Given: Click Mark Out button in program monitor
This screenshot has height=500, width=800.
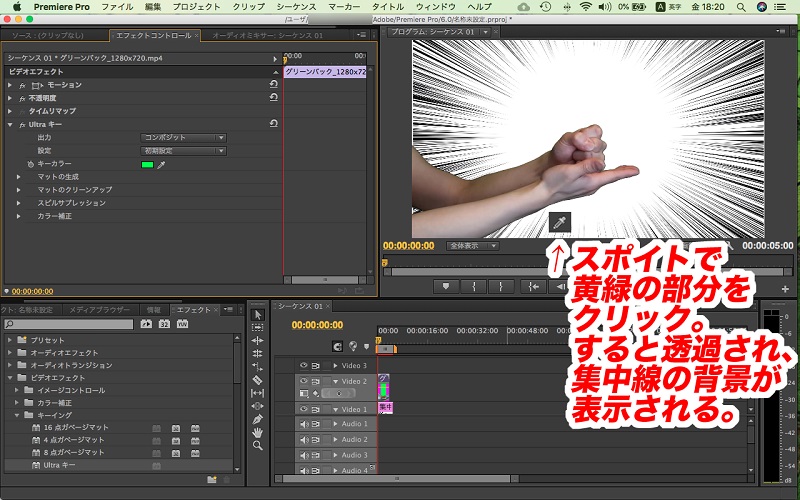Looking at the screenshot, I should (501, 287).
